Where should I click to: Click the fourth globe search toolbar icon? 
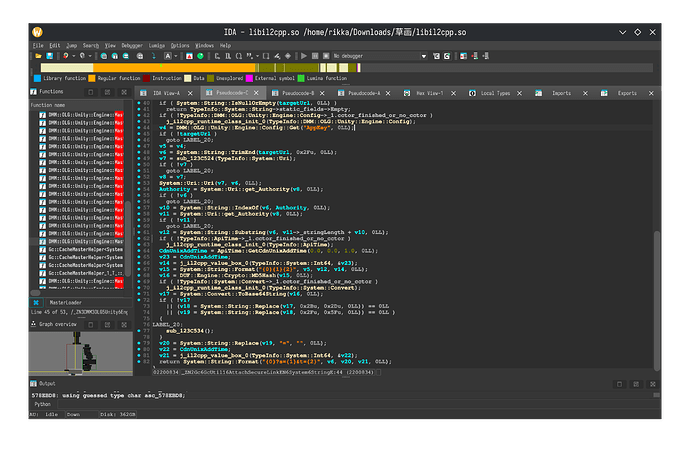[x=140, y=56]
